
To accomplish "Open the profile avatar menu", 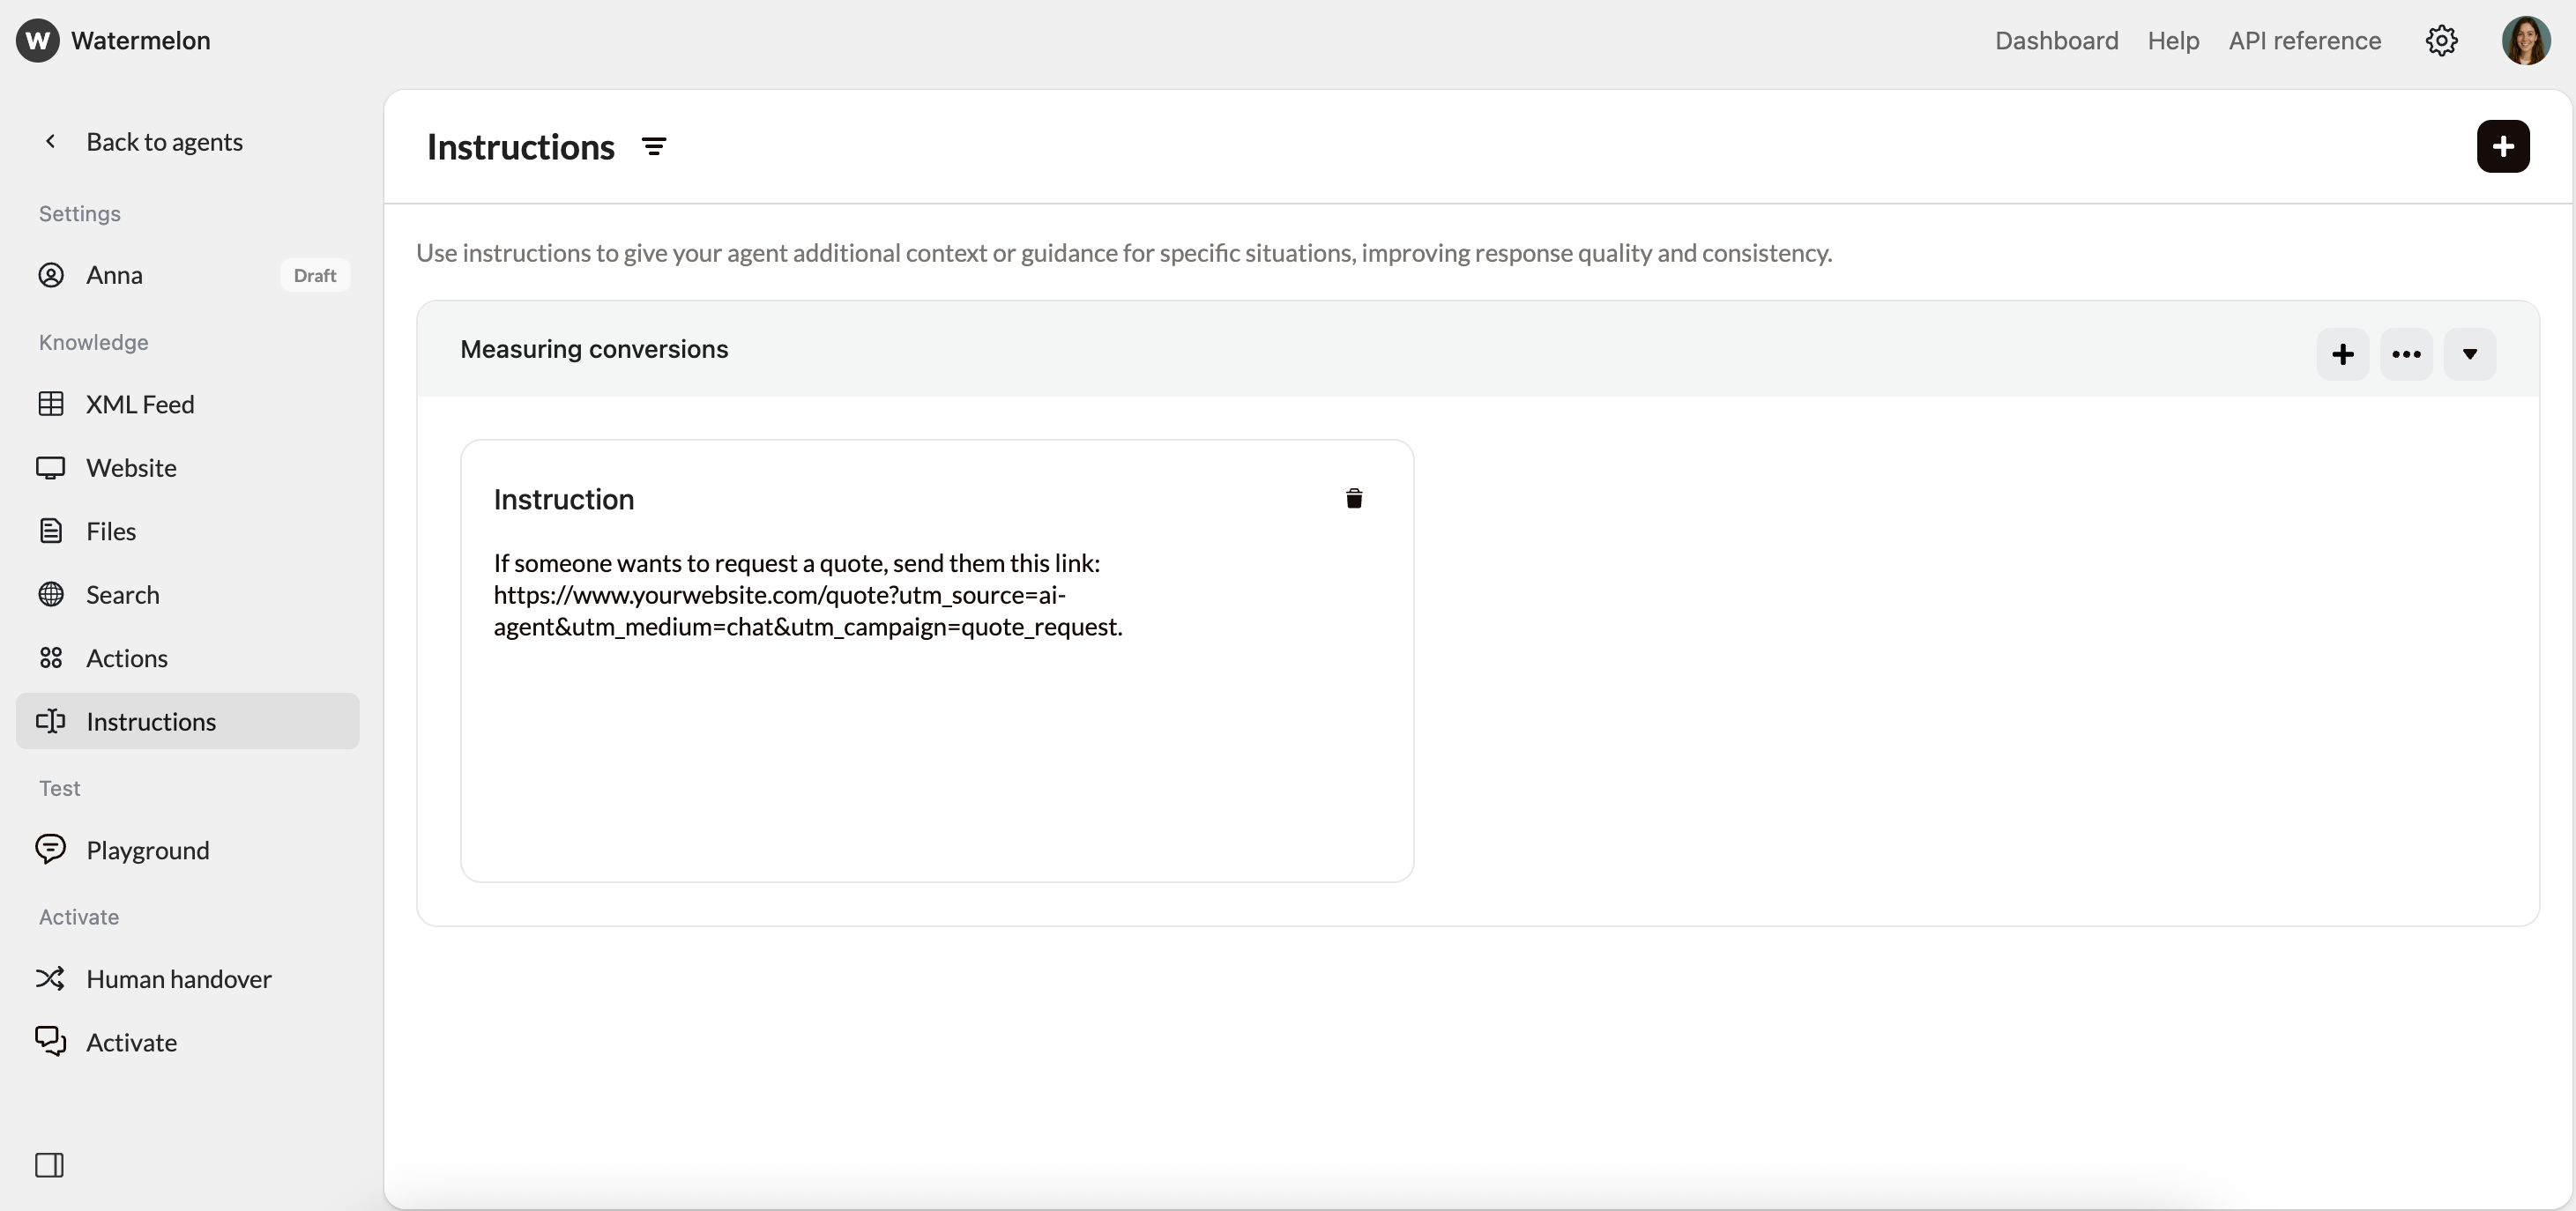I will [2527, 40].
